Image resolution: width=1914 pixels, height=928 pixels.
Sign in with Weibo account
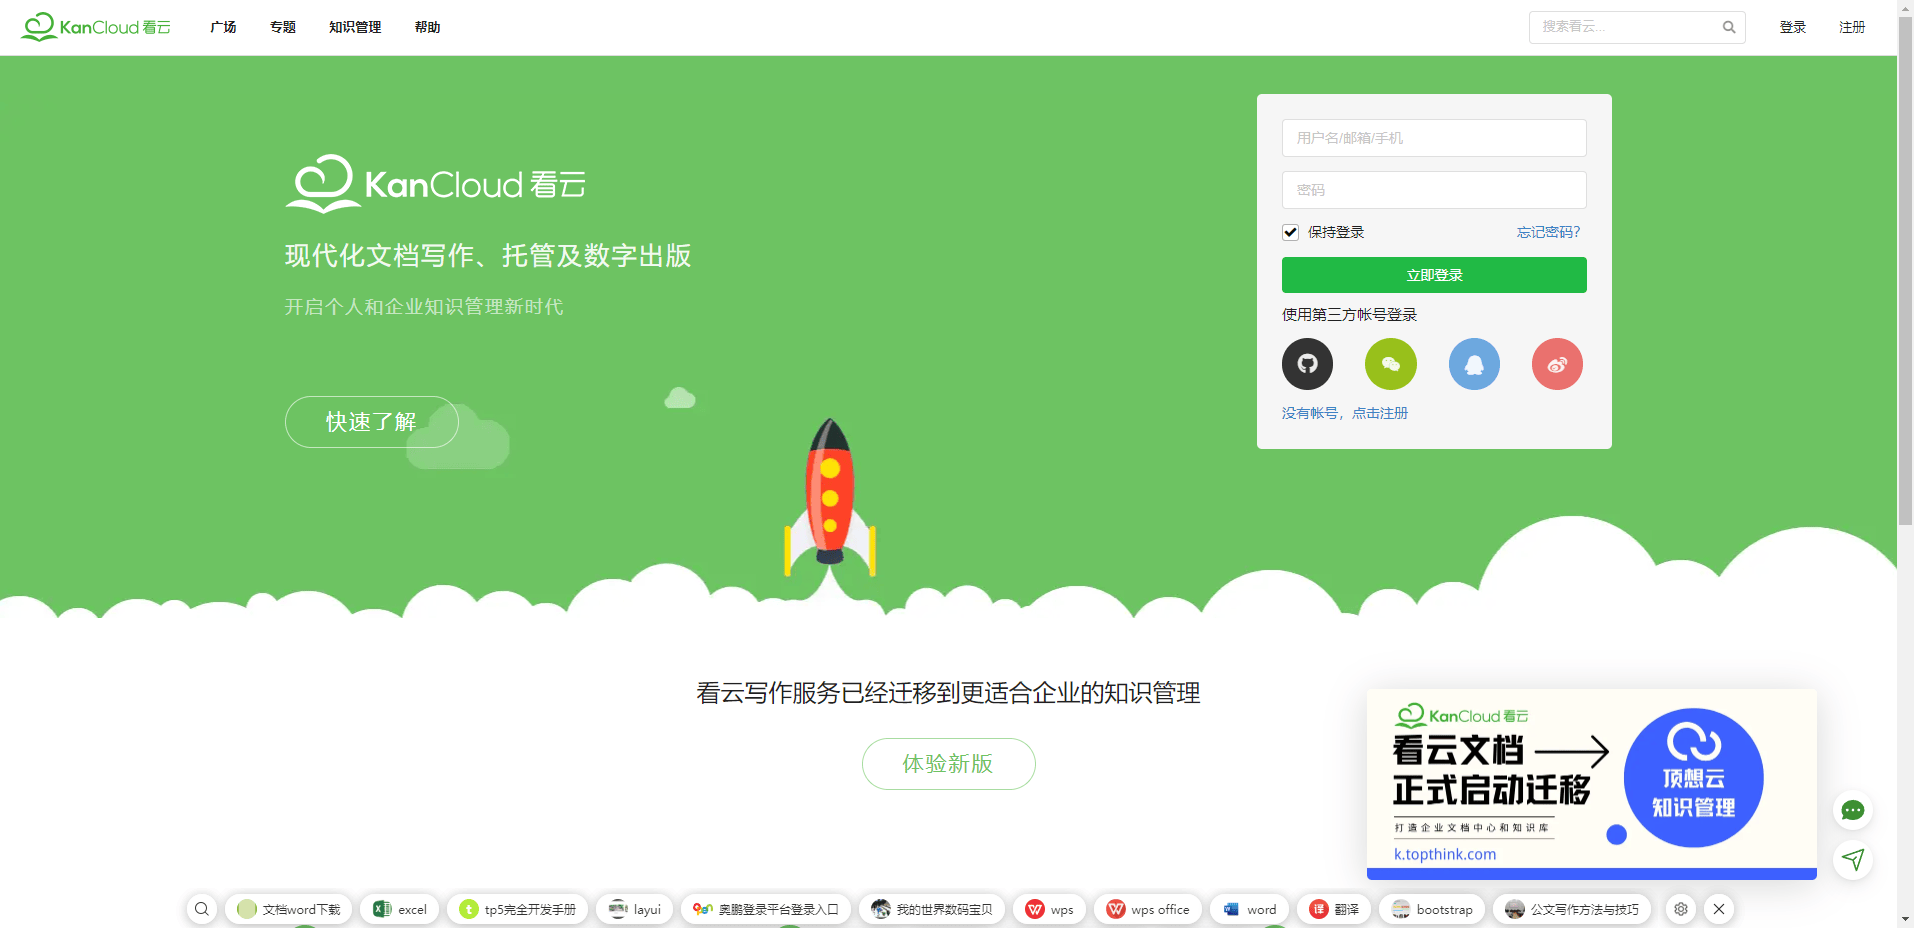click(x=1556, y=363)
